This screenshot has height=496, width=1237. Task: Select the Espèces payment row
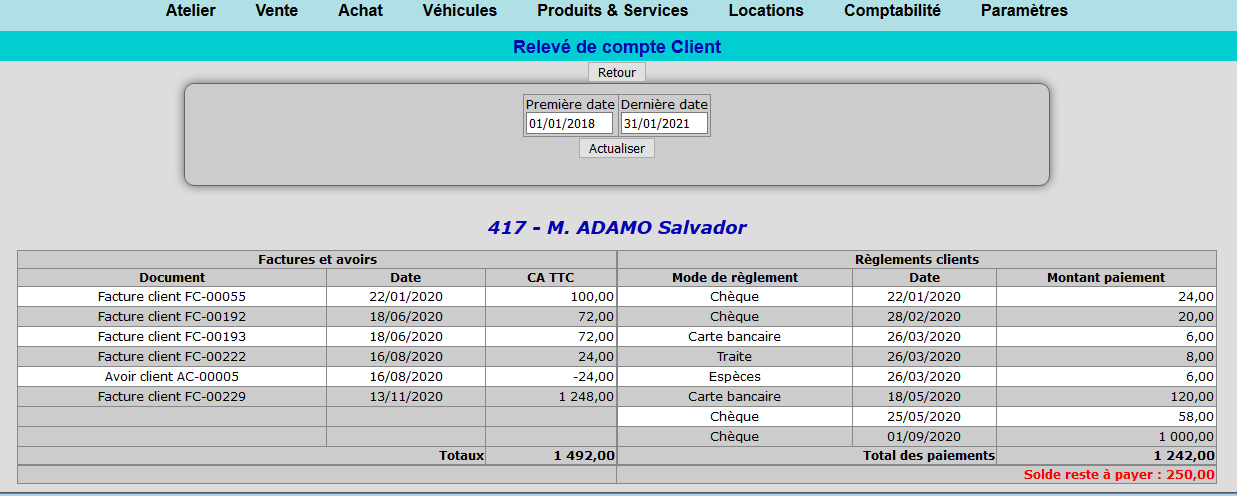734,377
